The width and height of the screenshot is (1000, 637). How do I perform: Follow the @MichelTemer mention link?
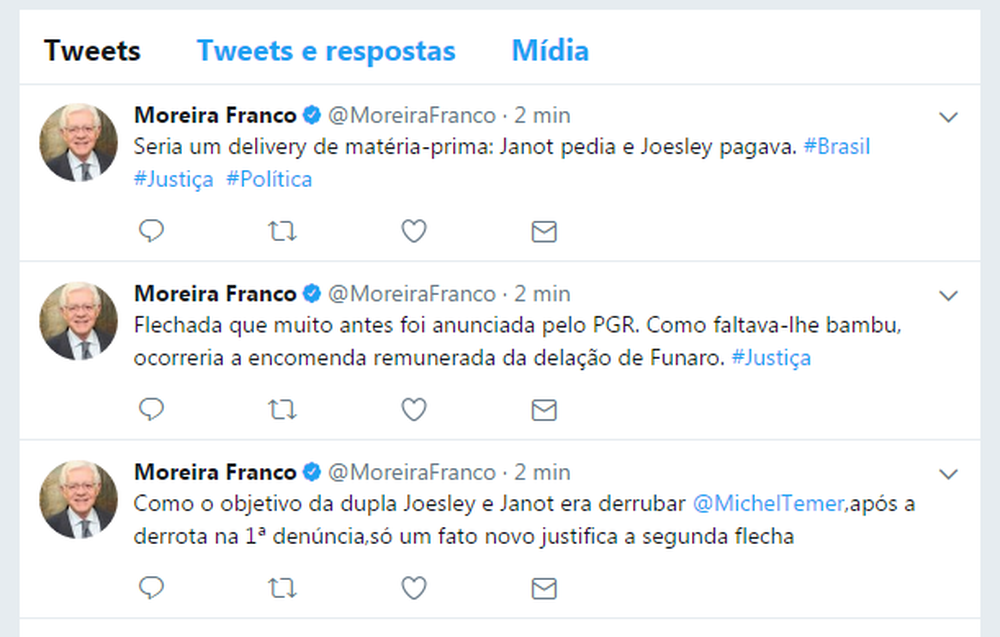point(768,504)
